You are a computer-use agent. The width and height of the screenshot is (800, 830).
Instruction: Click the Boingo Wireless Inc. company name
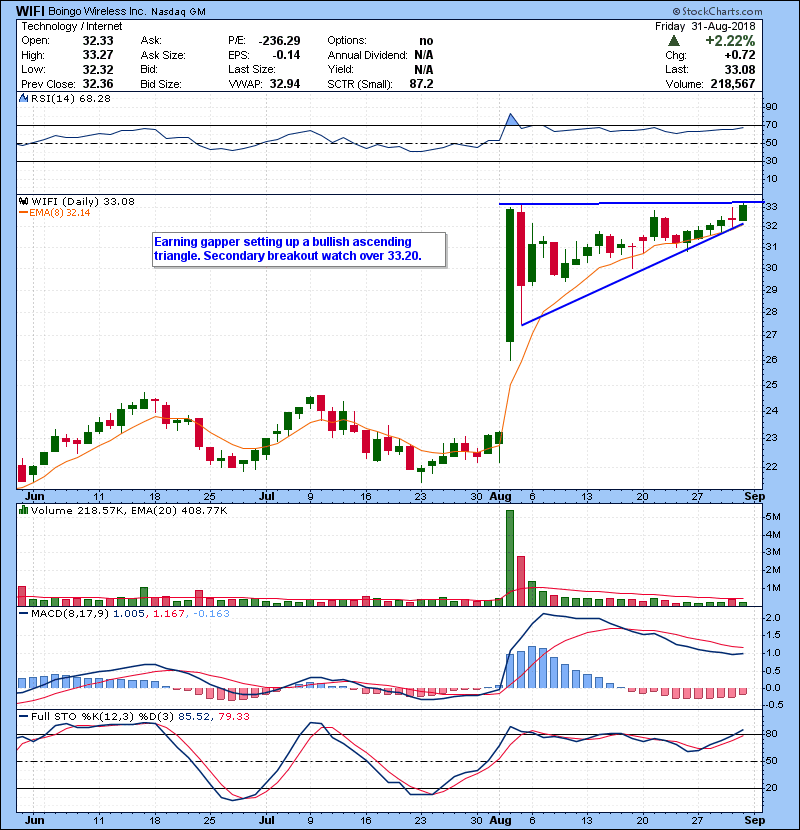(97, 11)
